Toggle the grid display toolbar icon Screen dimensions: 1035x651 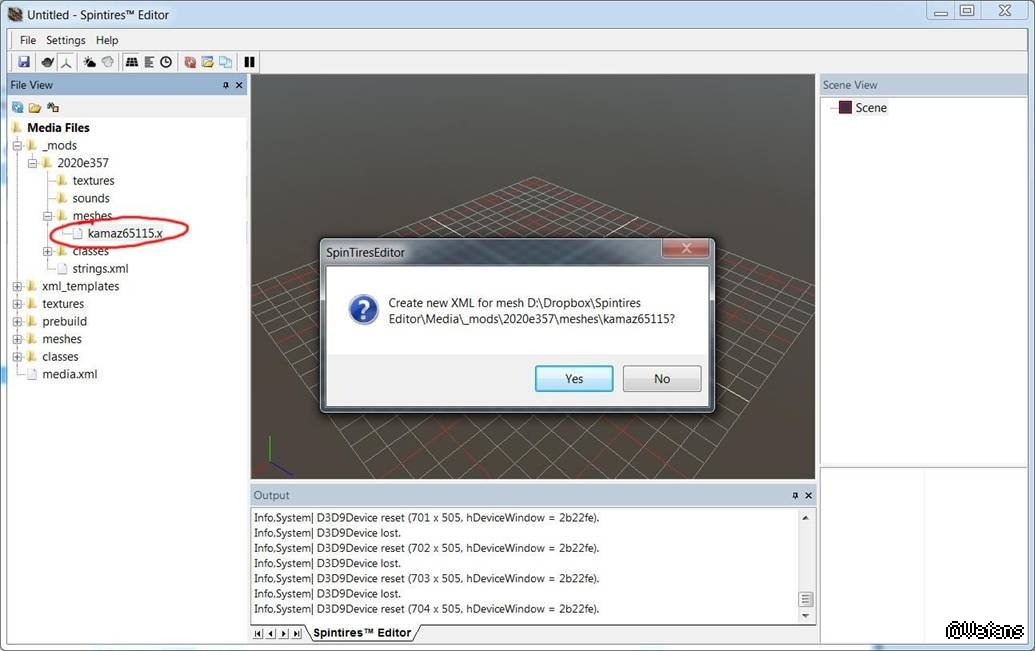[x=131, y=62]
